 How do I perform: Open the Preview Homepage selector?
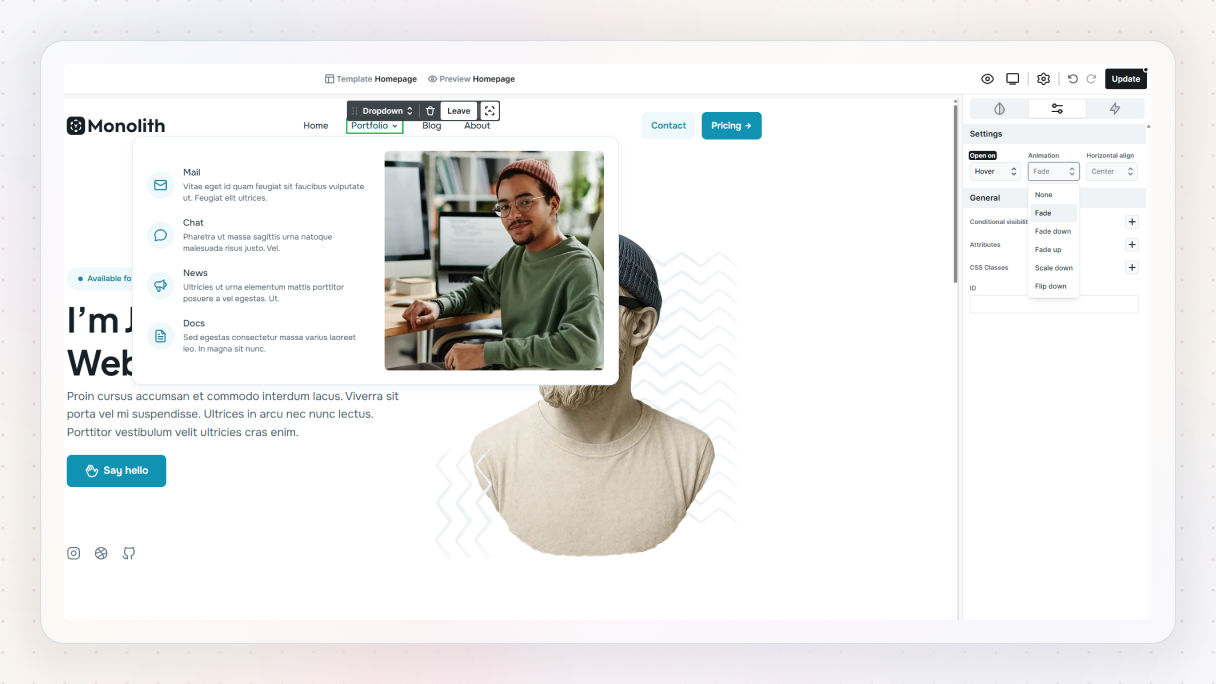(471, 79)
